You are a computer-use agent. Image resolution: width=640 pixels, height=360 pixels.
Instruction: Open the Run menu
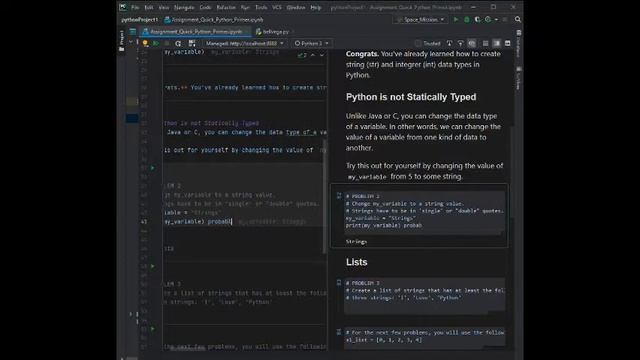click(x=245, y=7)
